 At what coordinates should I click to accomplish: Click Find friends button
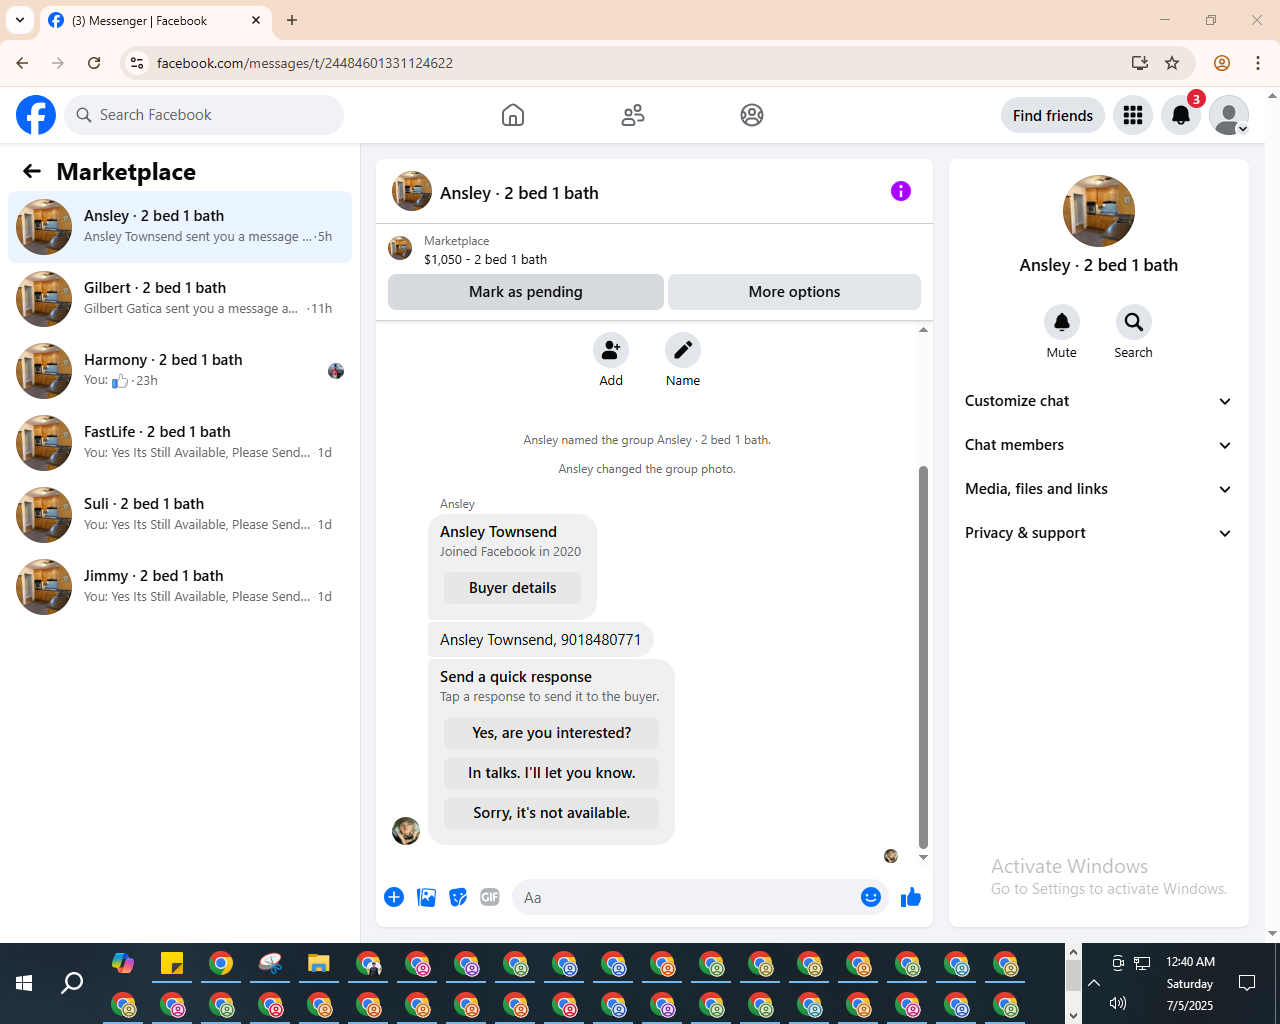click(x=1053, y=115)
